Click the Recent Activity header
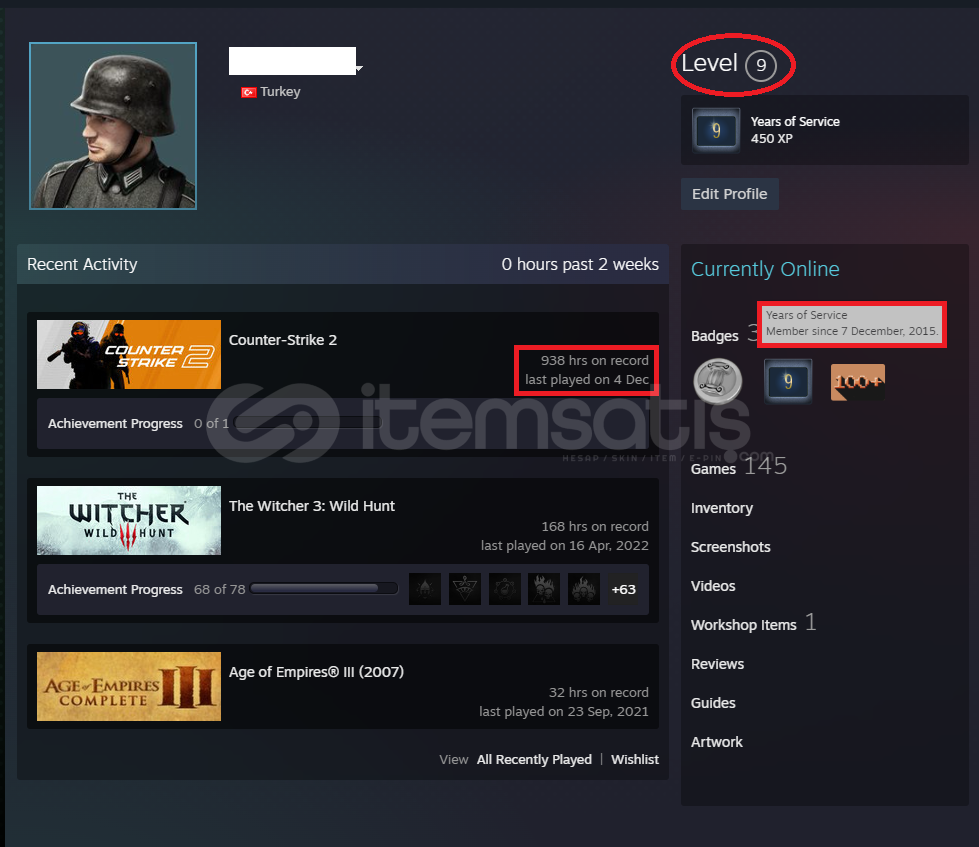Image resolution: width=979 pixels, height=847 pixels. coord(82,265)
